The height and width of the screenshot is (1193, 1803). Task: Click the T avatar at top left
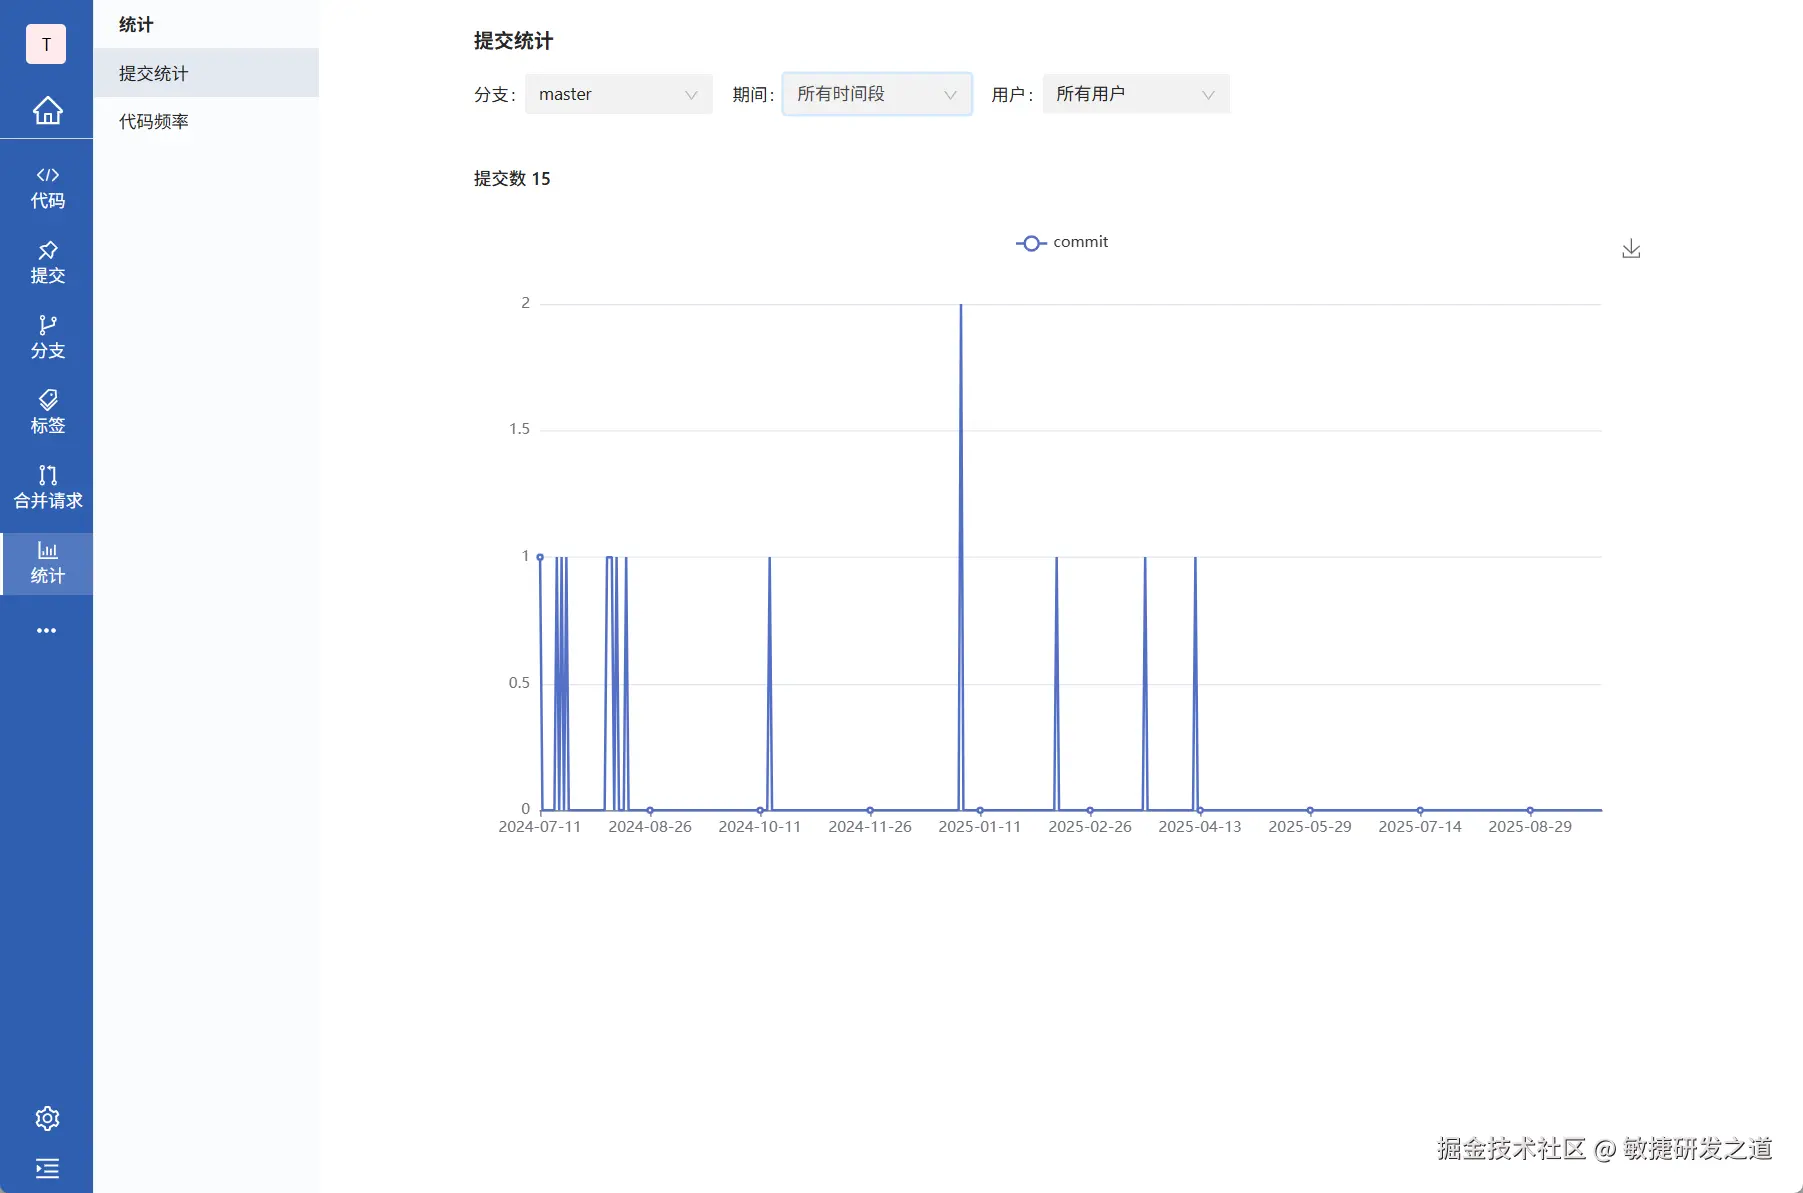pos(45,44)
